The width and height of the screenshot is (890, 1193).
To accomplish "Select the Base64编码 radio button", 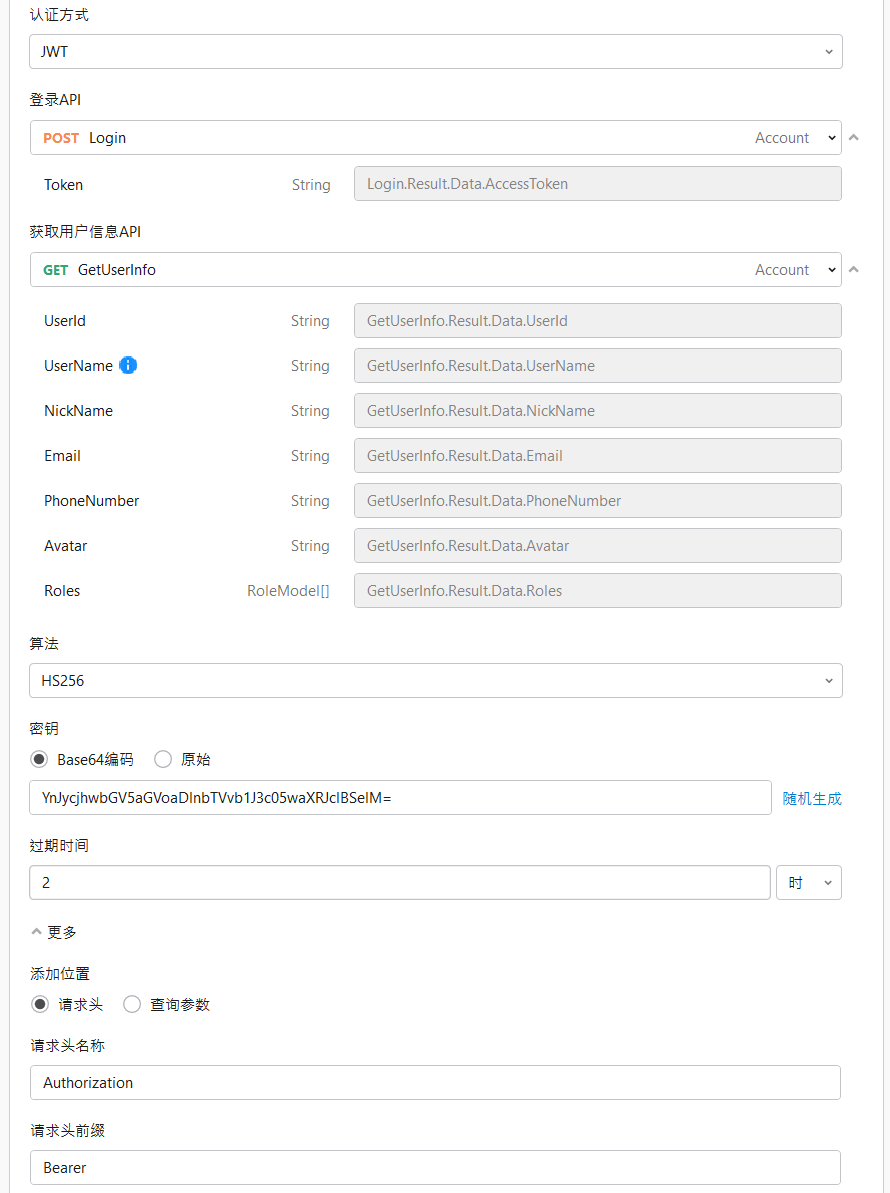I will (40, 759).
